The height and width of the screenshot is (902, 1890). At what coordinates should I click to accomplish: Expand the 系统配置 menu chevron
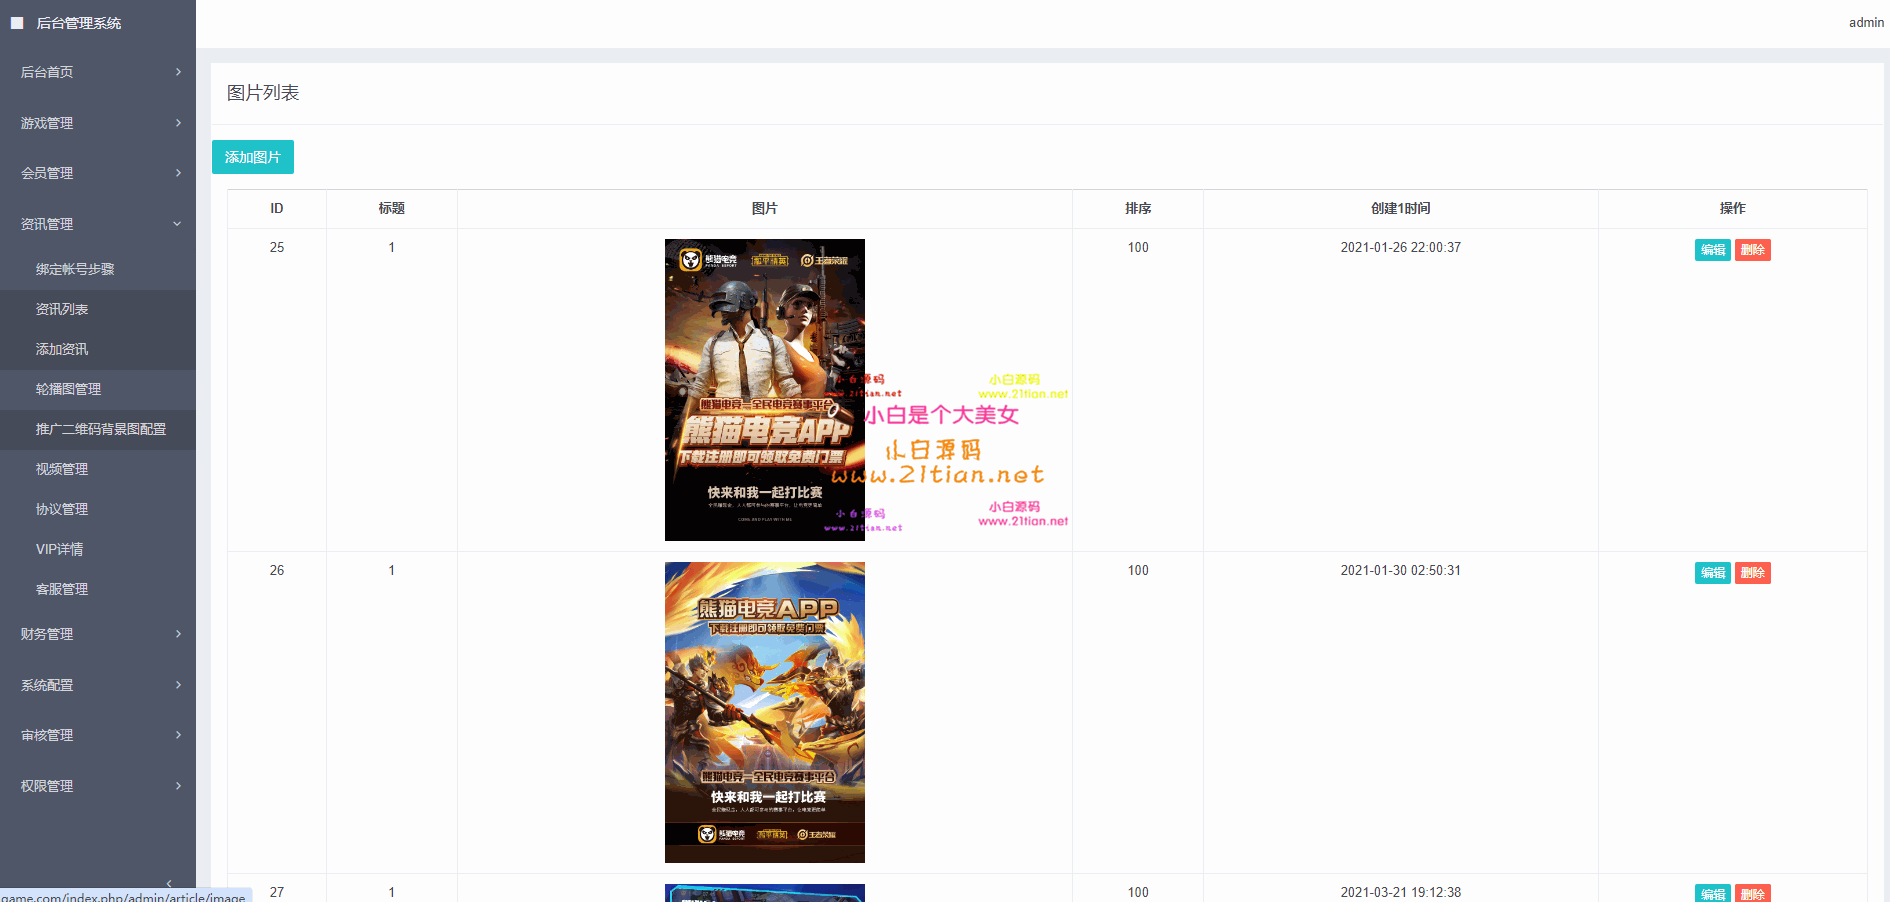(x=178, y=685)
